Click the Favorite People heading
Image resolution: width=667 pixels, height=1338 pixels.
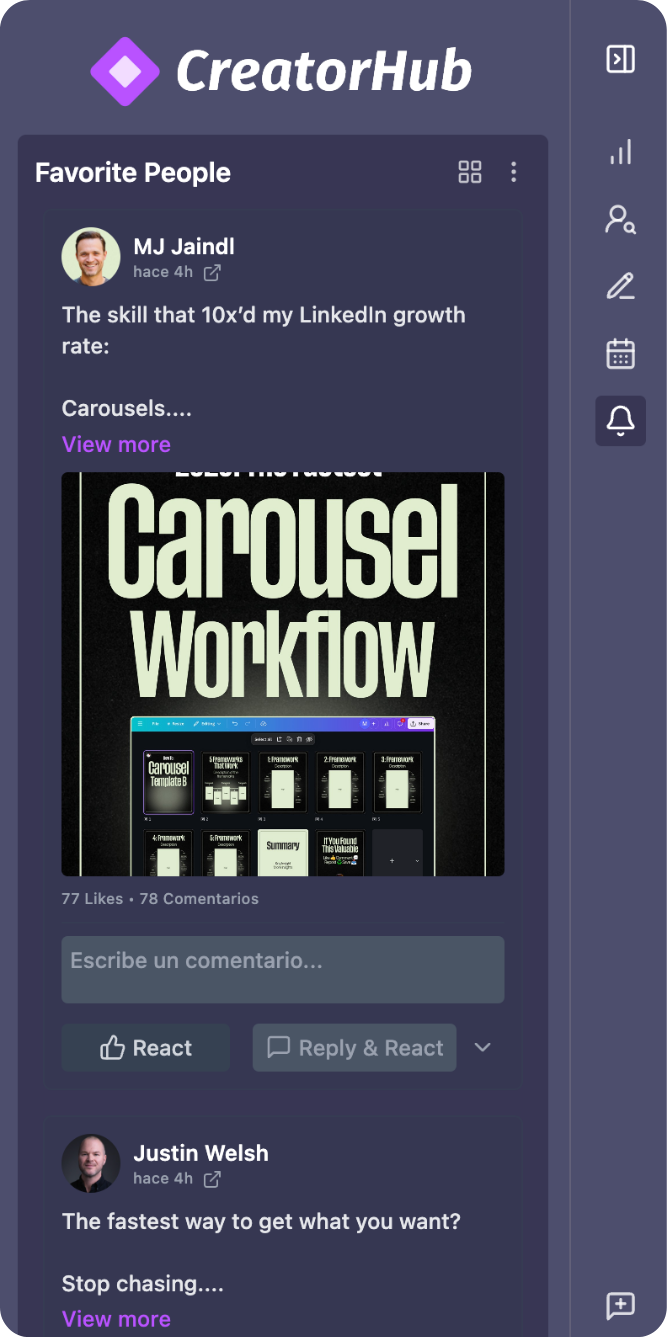pyautogui.click(x=133, y=172)
